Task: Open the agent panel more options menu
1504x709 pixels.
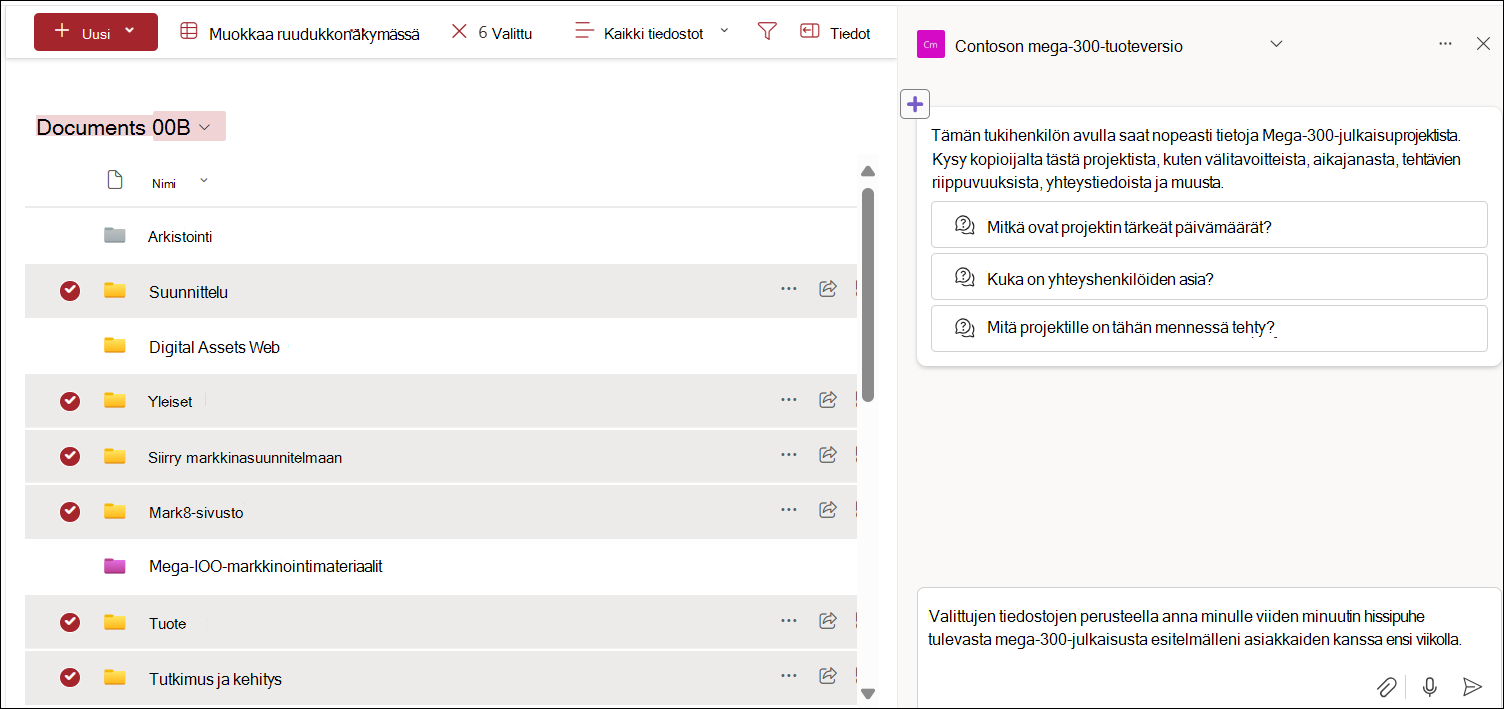Action: click(x=1445, y=44)
